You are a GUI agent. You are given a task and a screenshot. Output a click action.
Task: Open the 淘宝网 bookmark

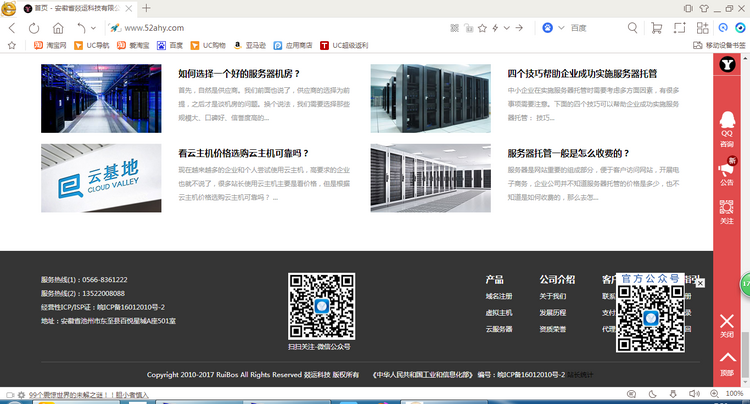tap(50, 45)
